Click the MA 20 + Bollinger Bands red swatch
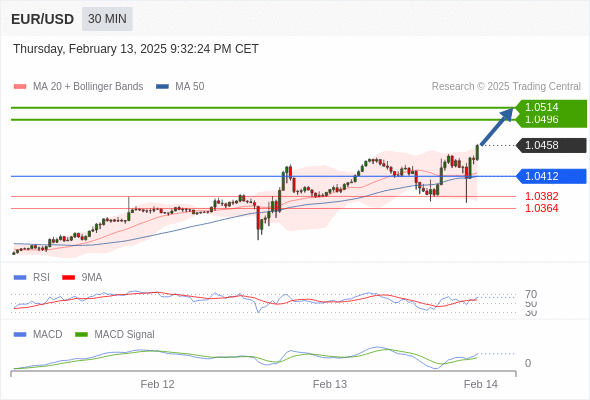Screen dimensions: 590x400 click(20, 87)
